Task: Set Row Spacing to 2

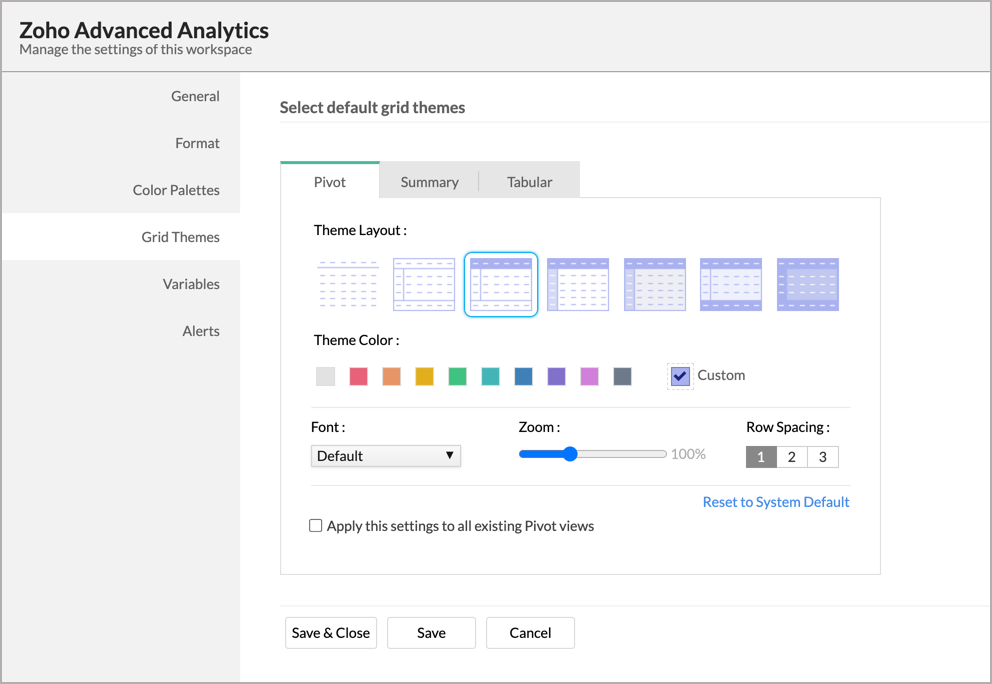Action: click(x=791, y=457)
